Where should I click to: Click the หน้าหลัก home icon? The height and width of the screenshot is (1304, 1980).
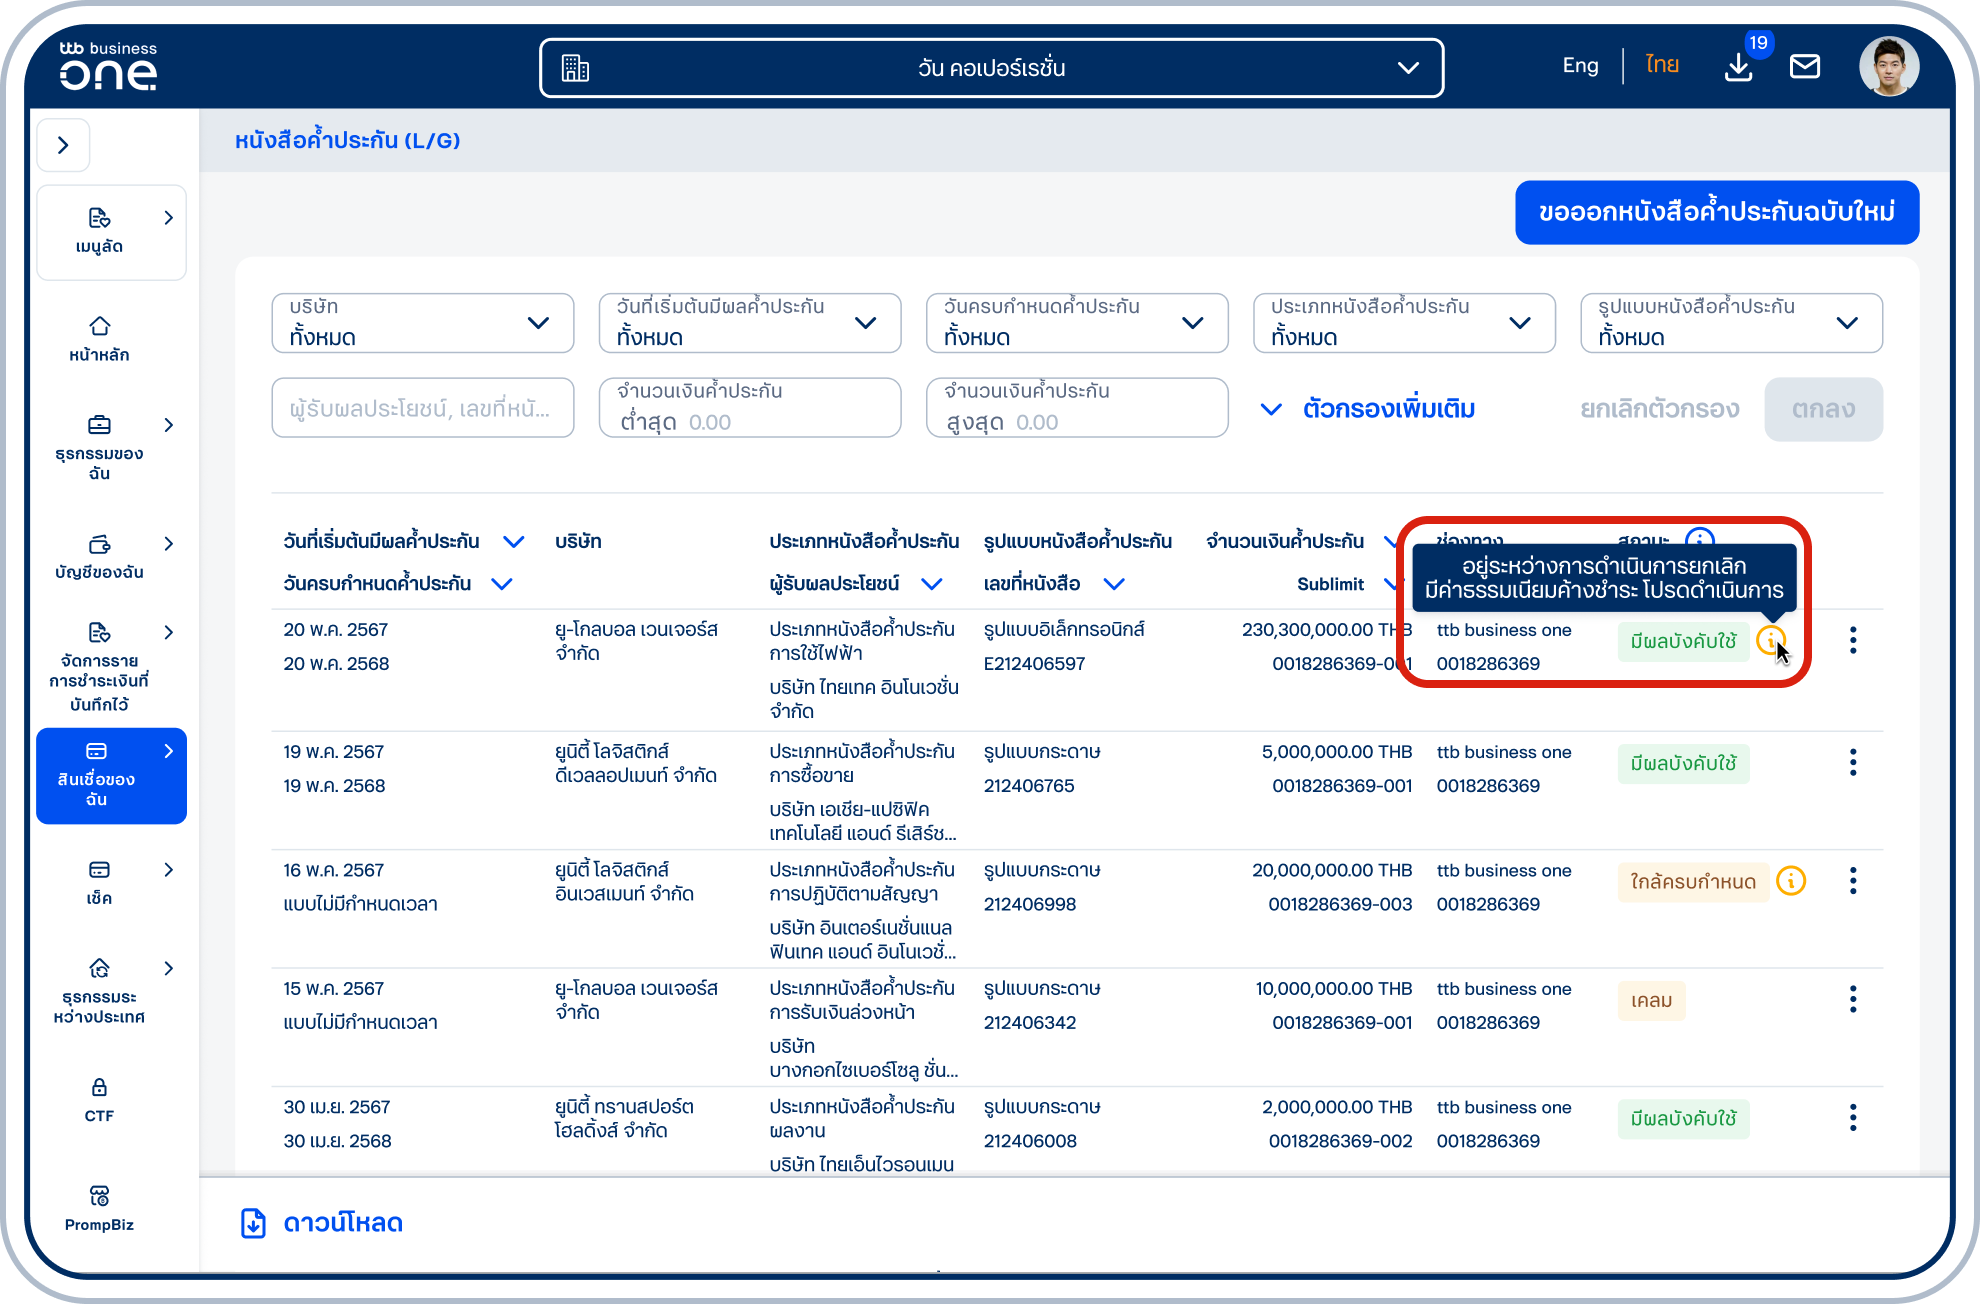[x=99, y=327]
